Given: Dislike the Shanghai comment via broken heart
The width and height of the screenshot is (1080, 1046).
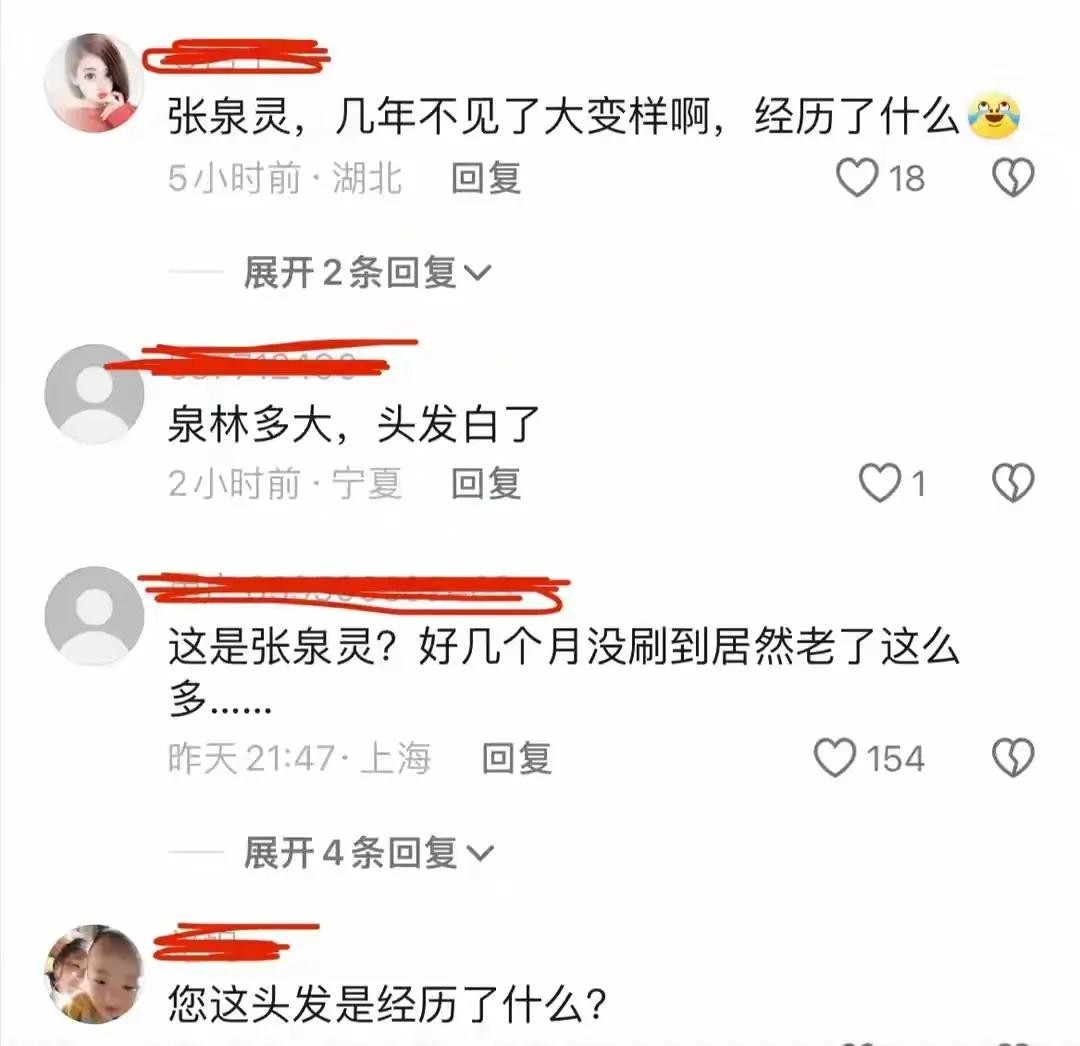Looking at the screenshot, I should pos(1012,757).
